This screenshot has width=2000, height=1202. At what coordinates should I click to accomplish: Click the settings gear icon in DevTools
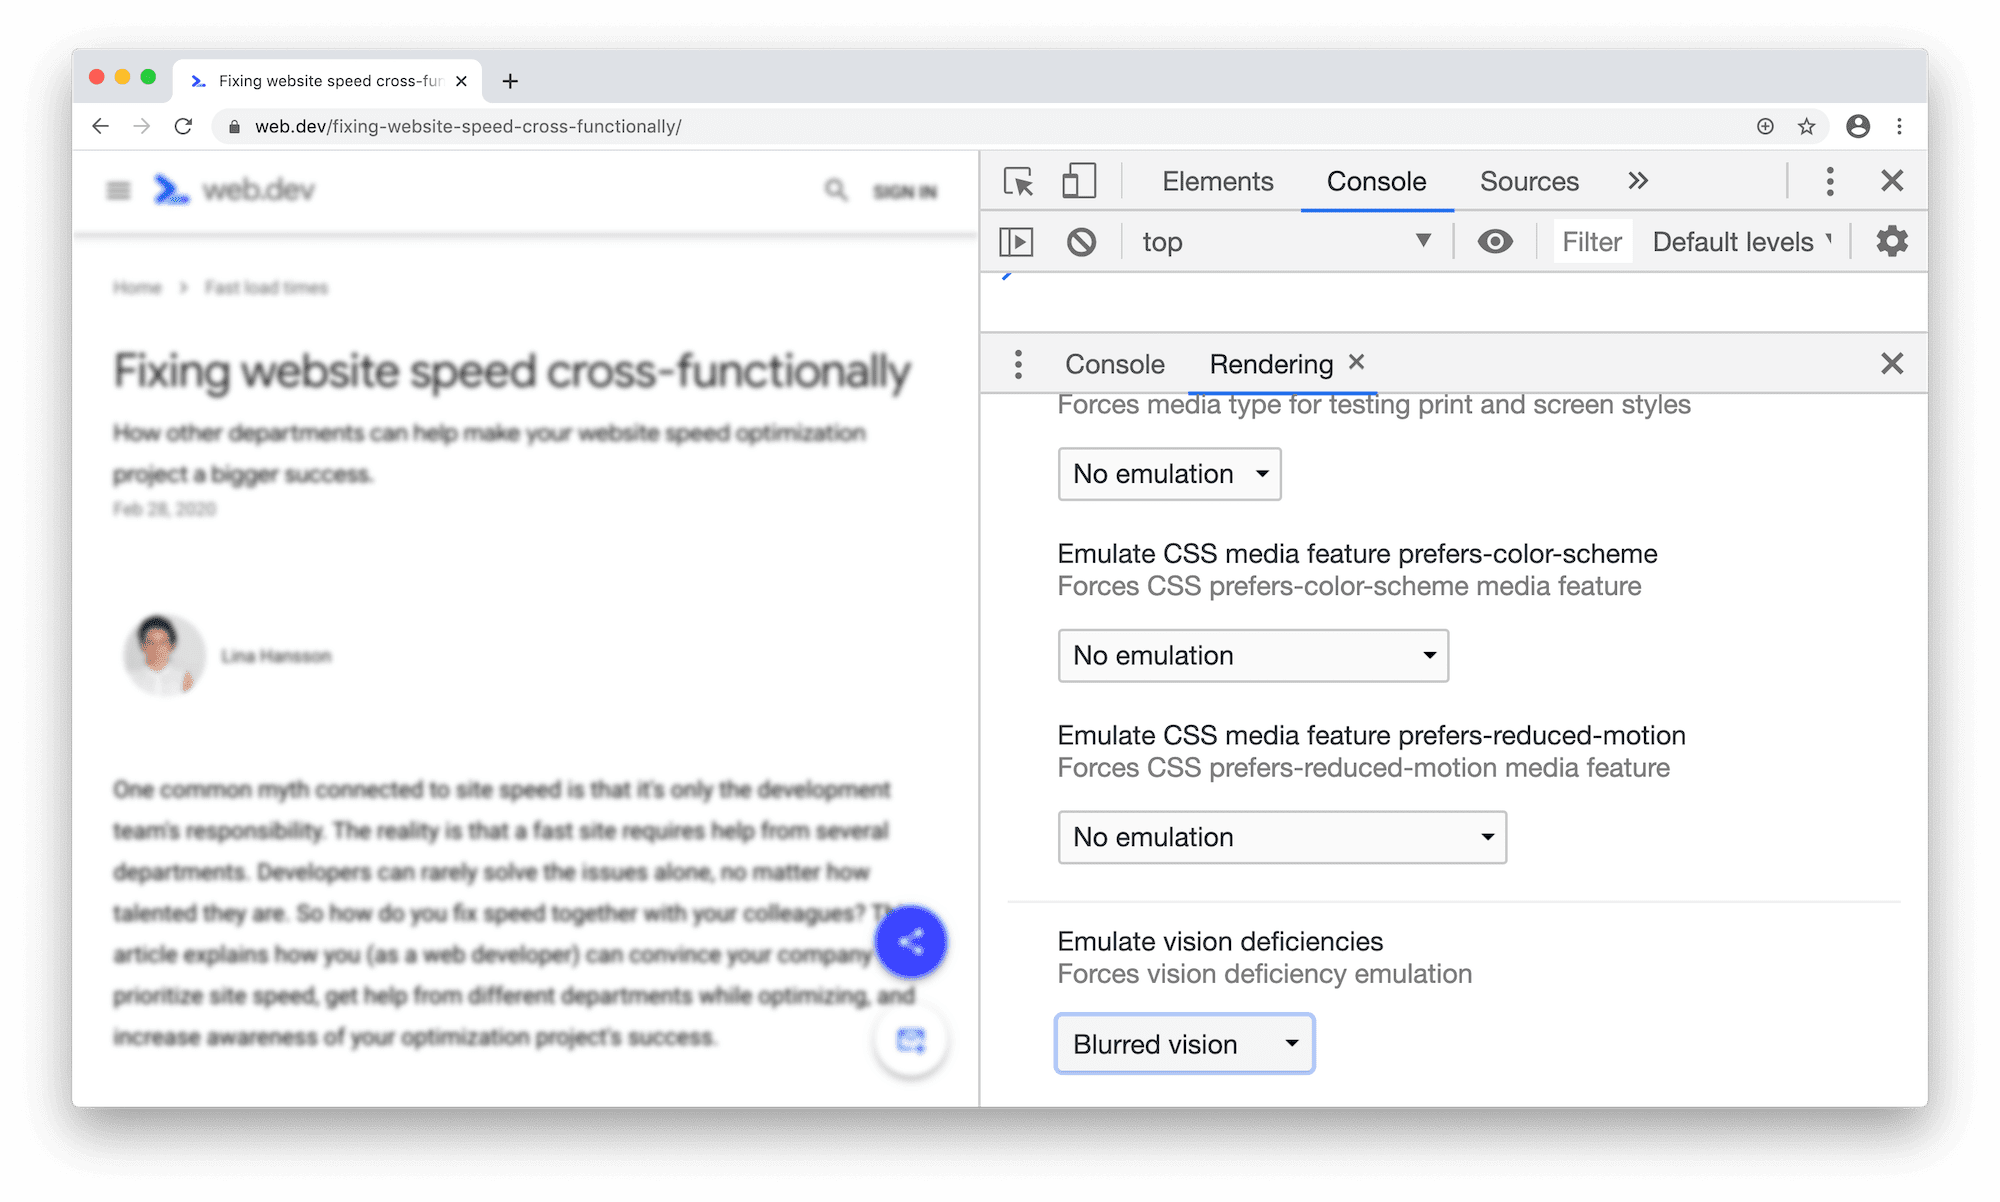tap(1891, 240)
